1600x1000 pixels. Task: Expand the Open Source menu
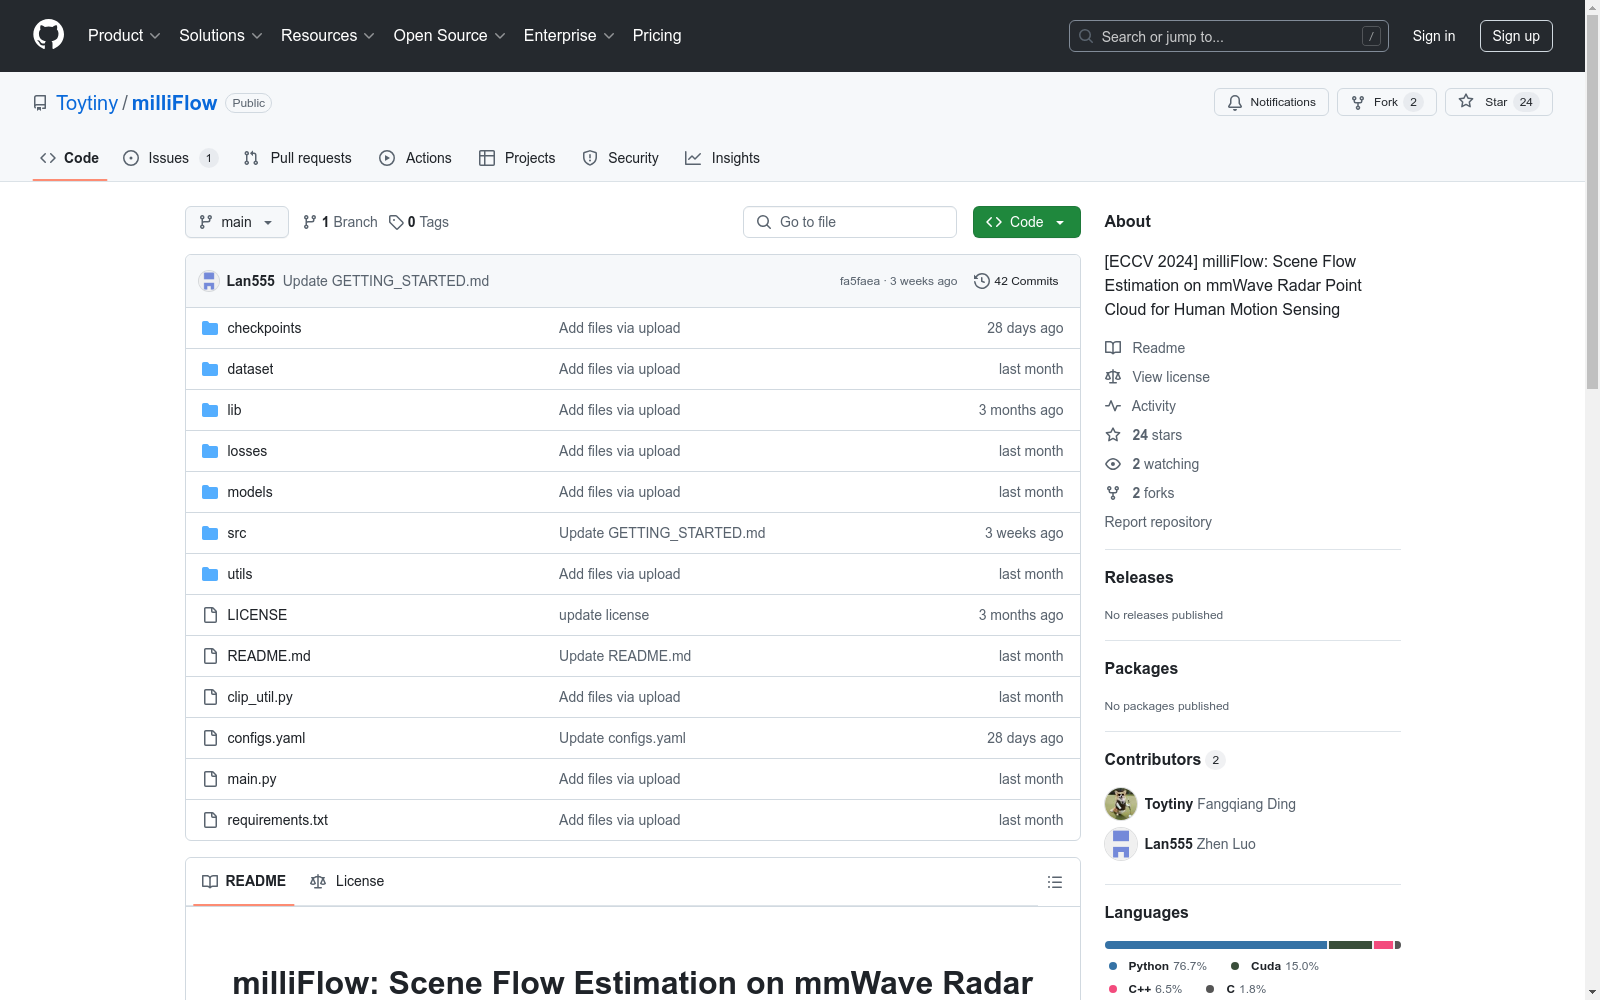tap(450, 36)
